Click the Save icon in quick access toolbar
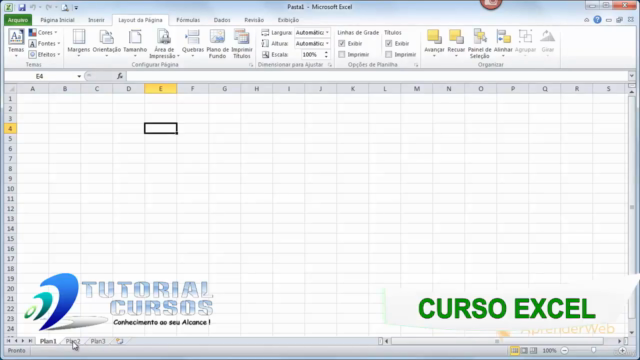Viewport: 640px width, 360px height. pyautogui.click(x=22, y=7)
